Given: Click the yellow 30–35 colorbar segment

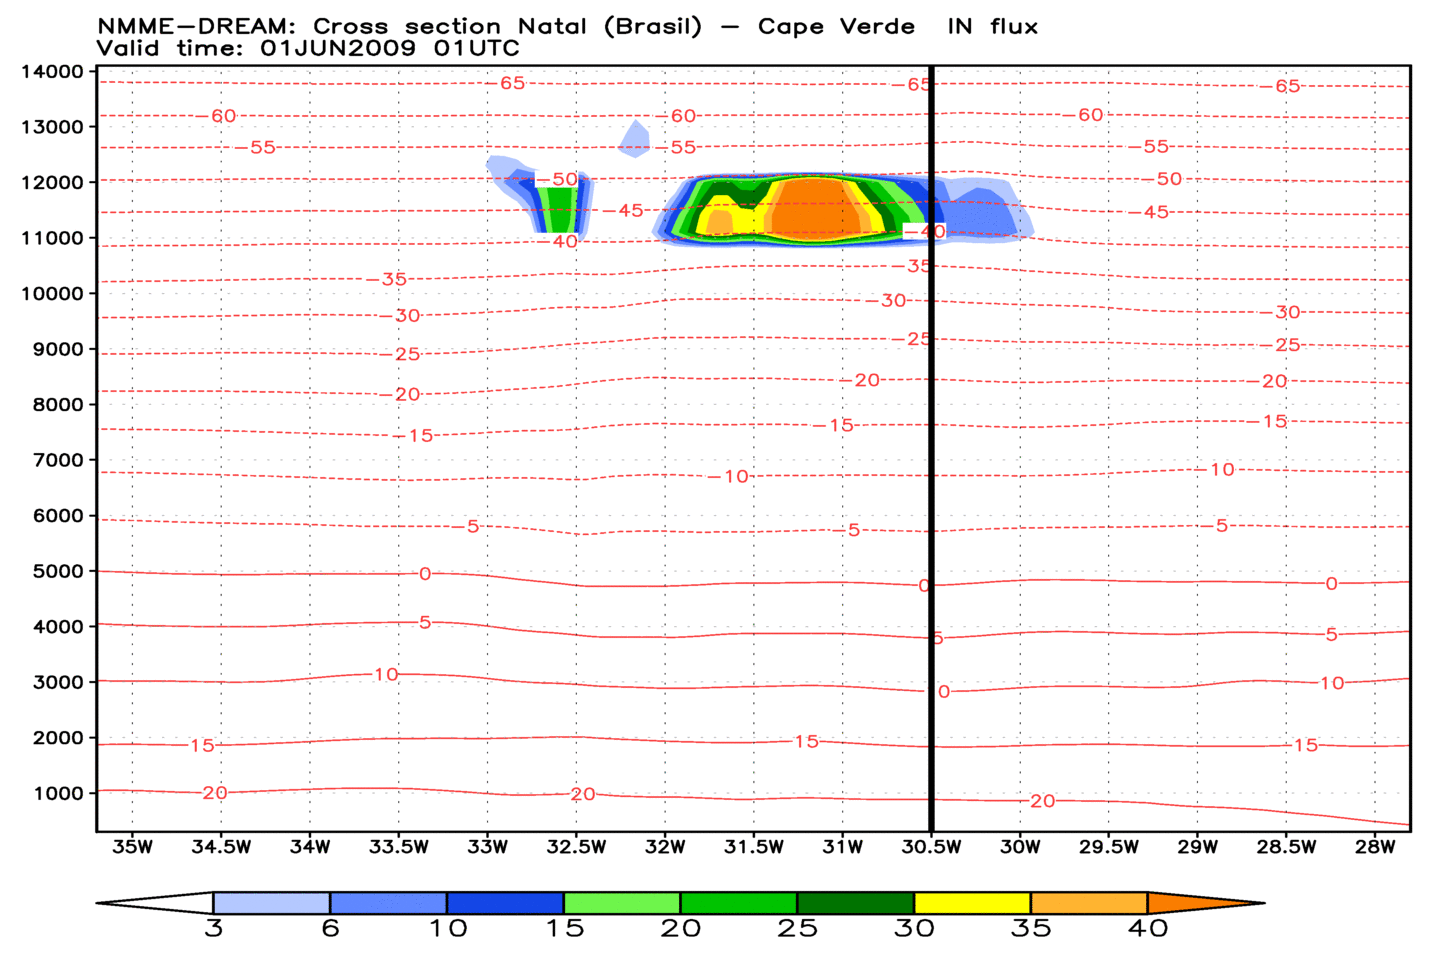Looking at the screenshot, I should click(972, 903).
